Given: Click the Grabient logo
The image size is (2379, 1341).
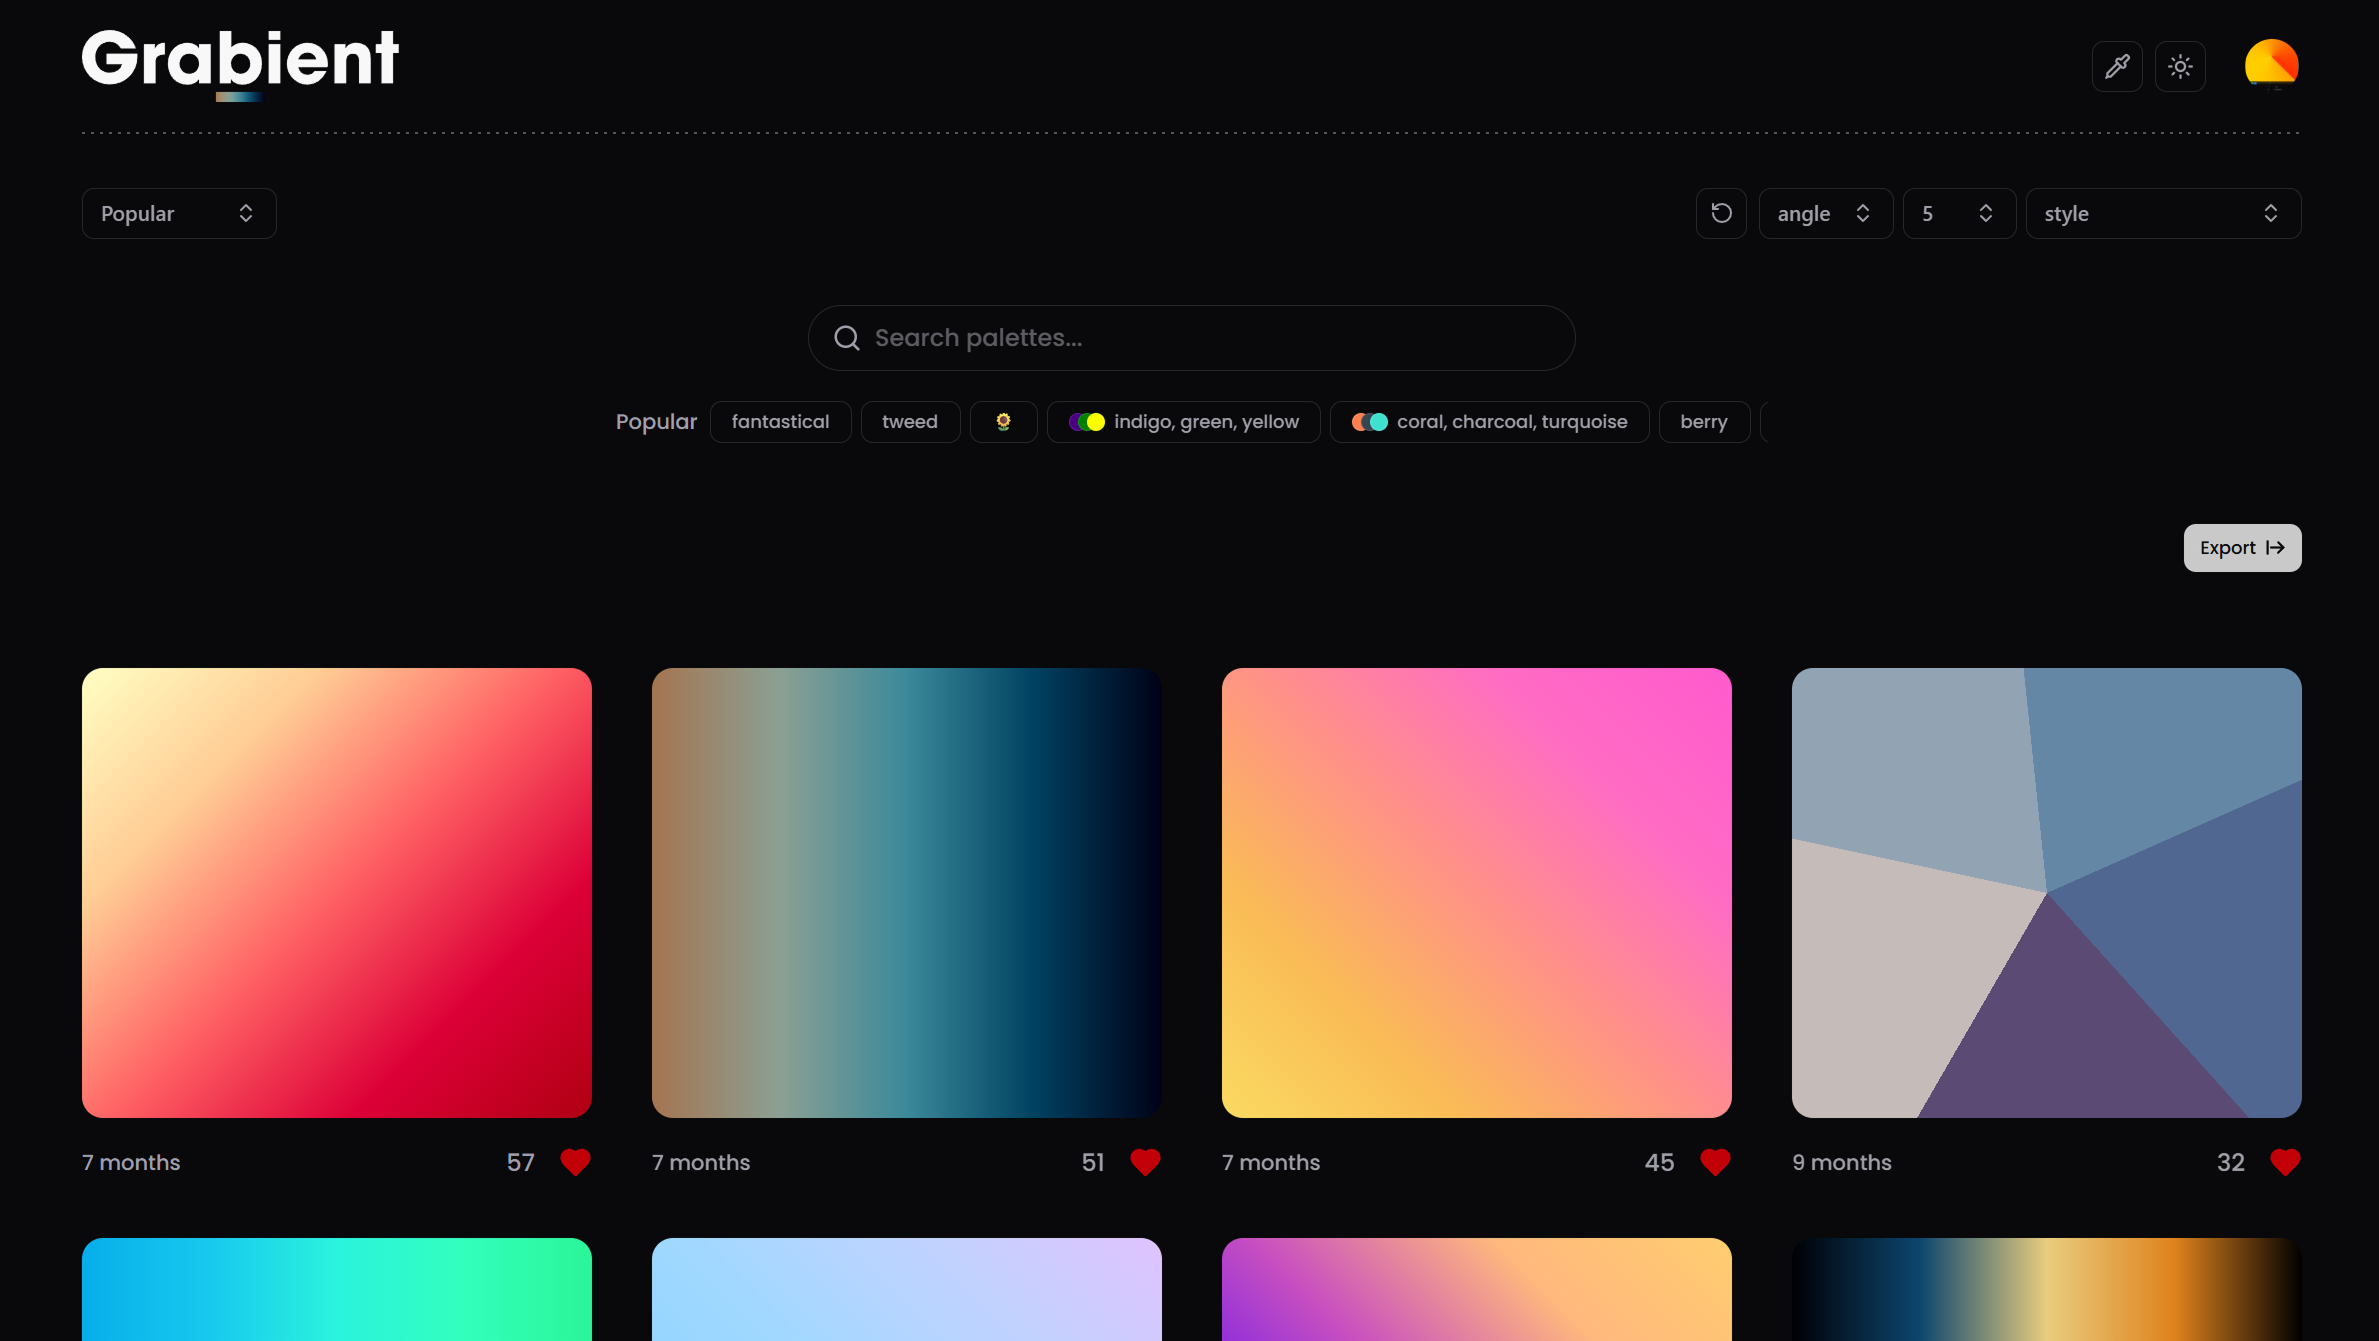Looking at the screenshot, I should (240, 60).
